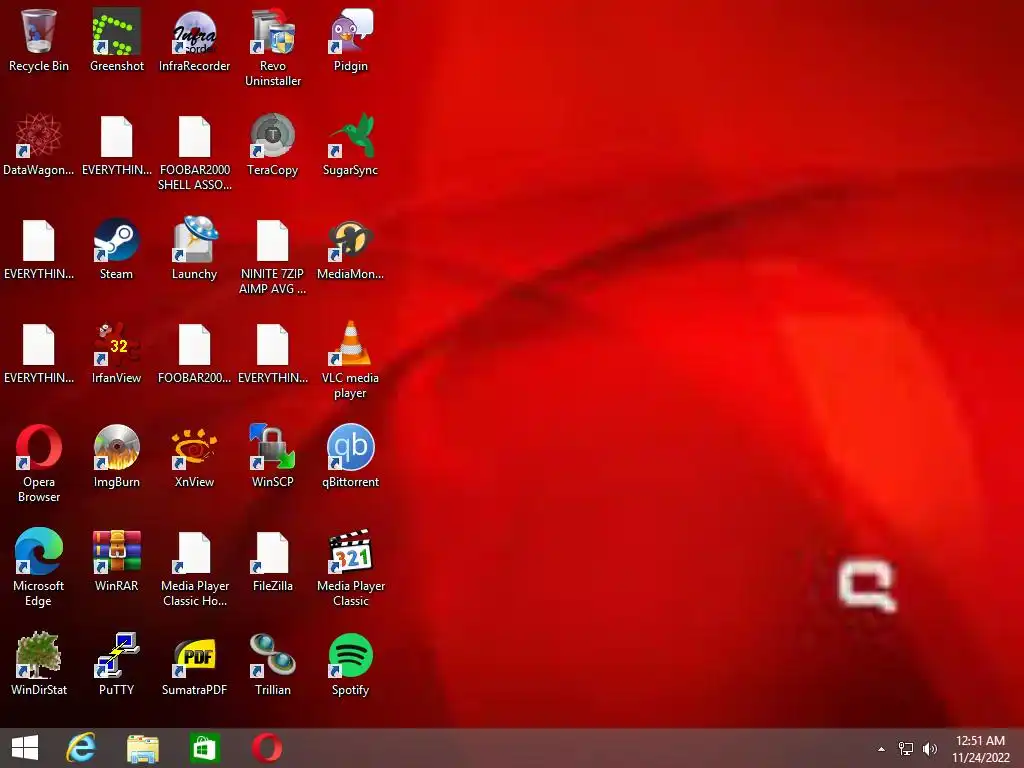Open File Explorer in the taskbar

142,749
